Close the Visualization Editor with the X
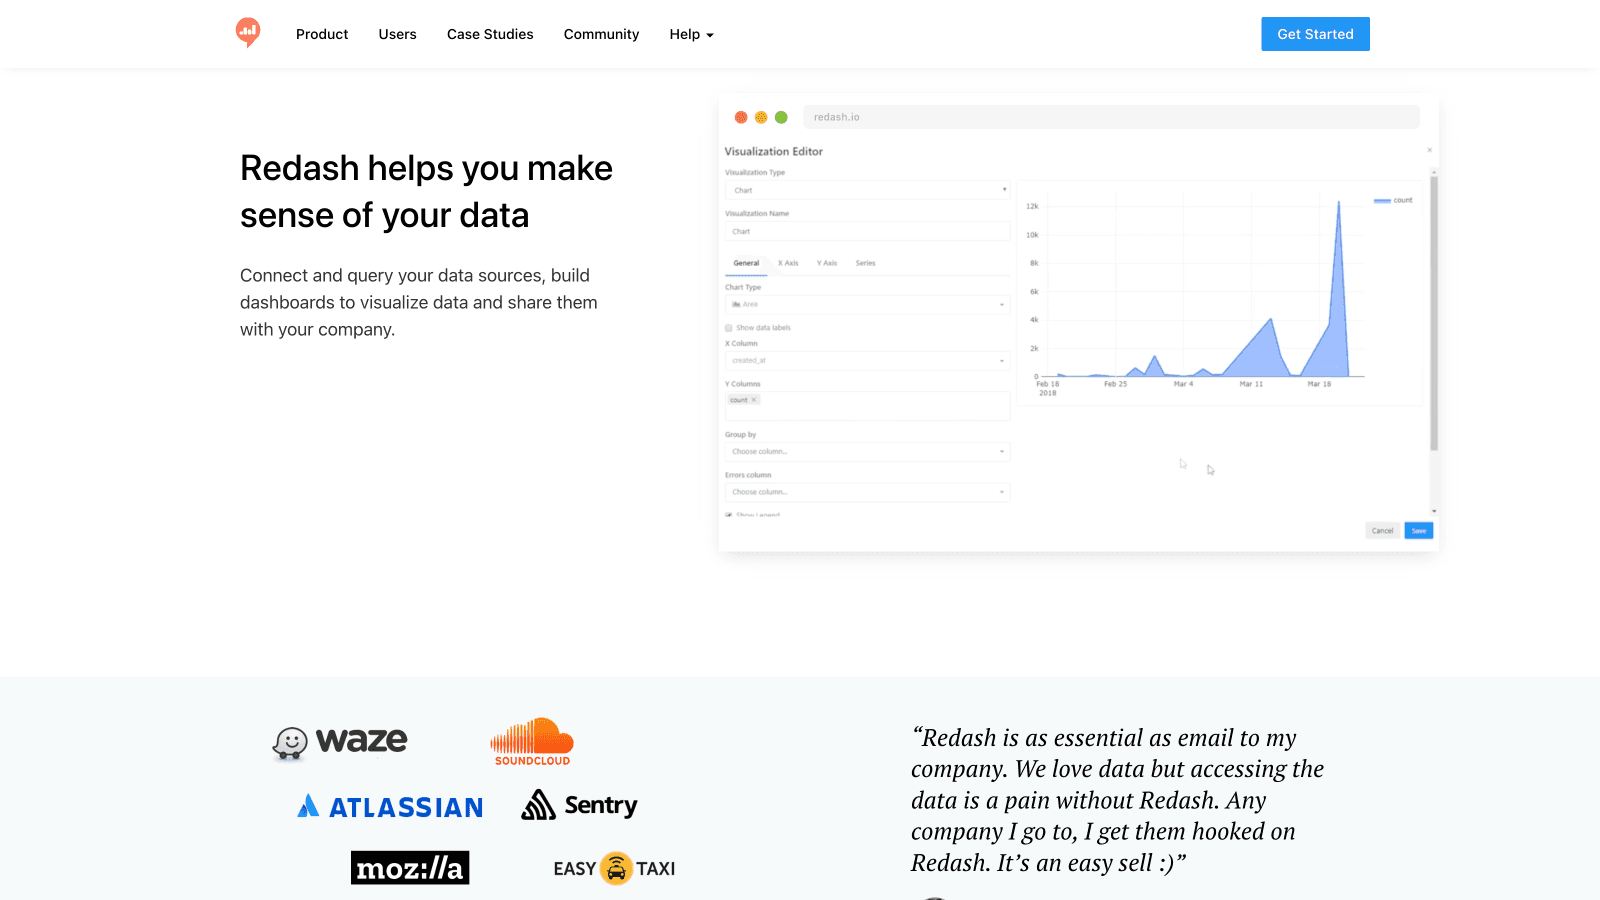 pyautogui.click(x=1429, y=150)
